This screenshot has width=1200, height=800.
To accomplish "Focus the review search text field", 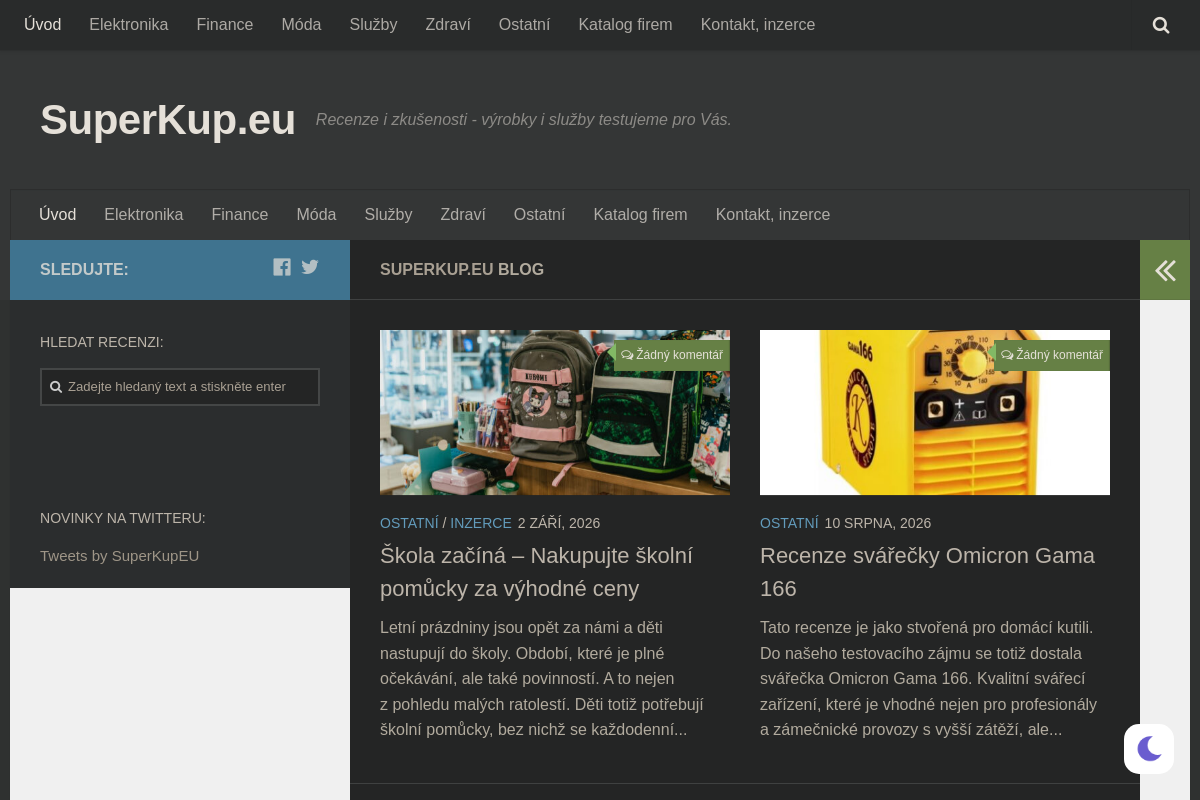I will click(180, 387).
